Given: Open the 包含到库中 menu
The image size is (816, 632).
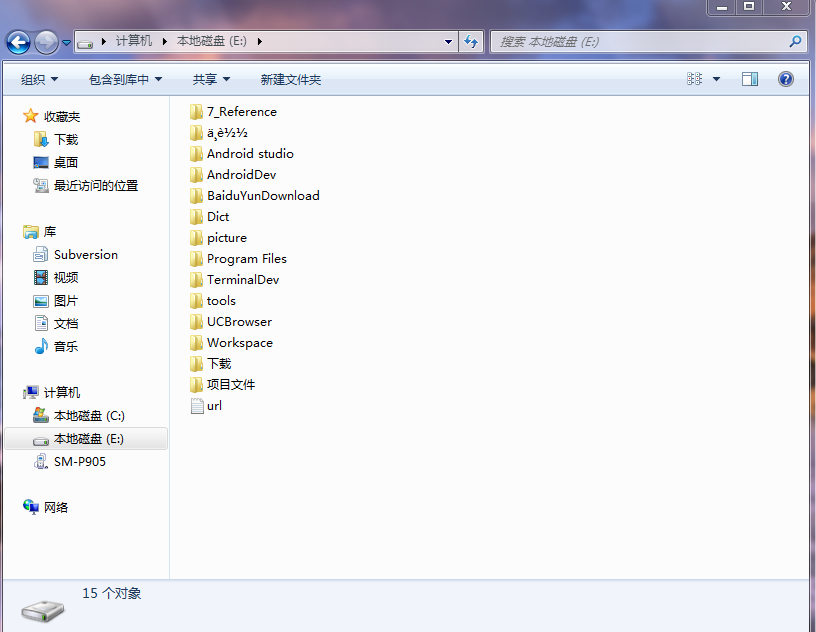Looking at the screenshot, I should click(x=125, y=80).
